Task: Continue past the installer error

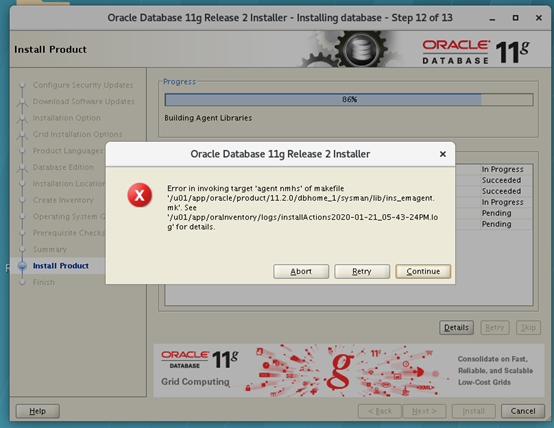Action: click(423, 271)
